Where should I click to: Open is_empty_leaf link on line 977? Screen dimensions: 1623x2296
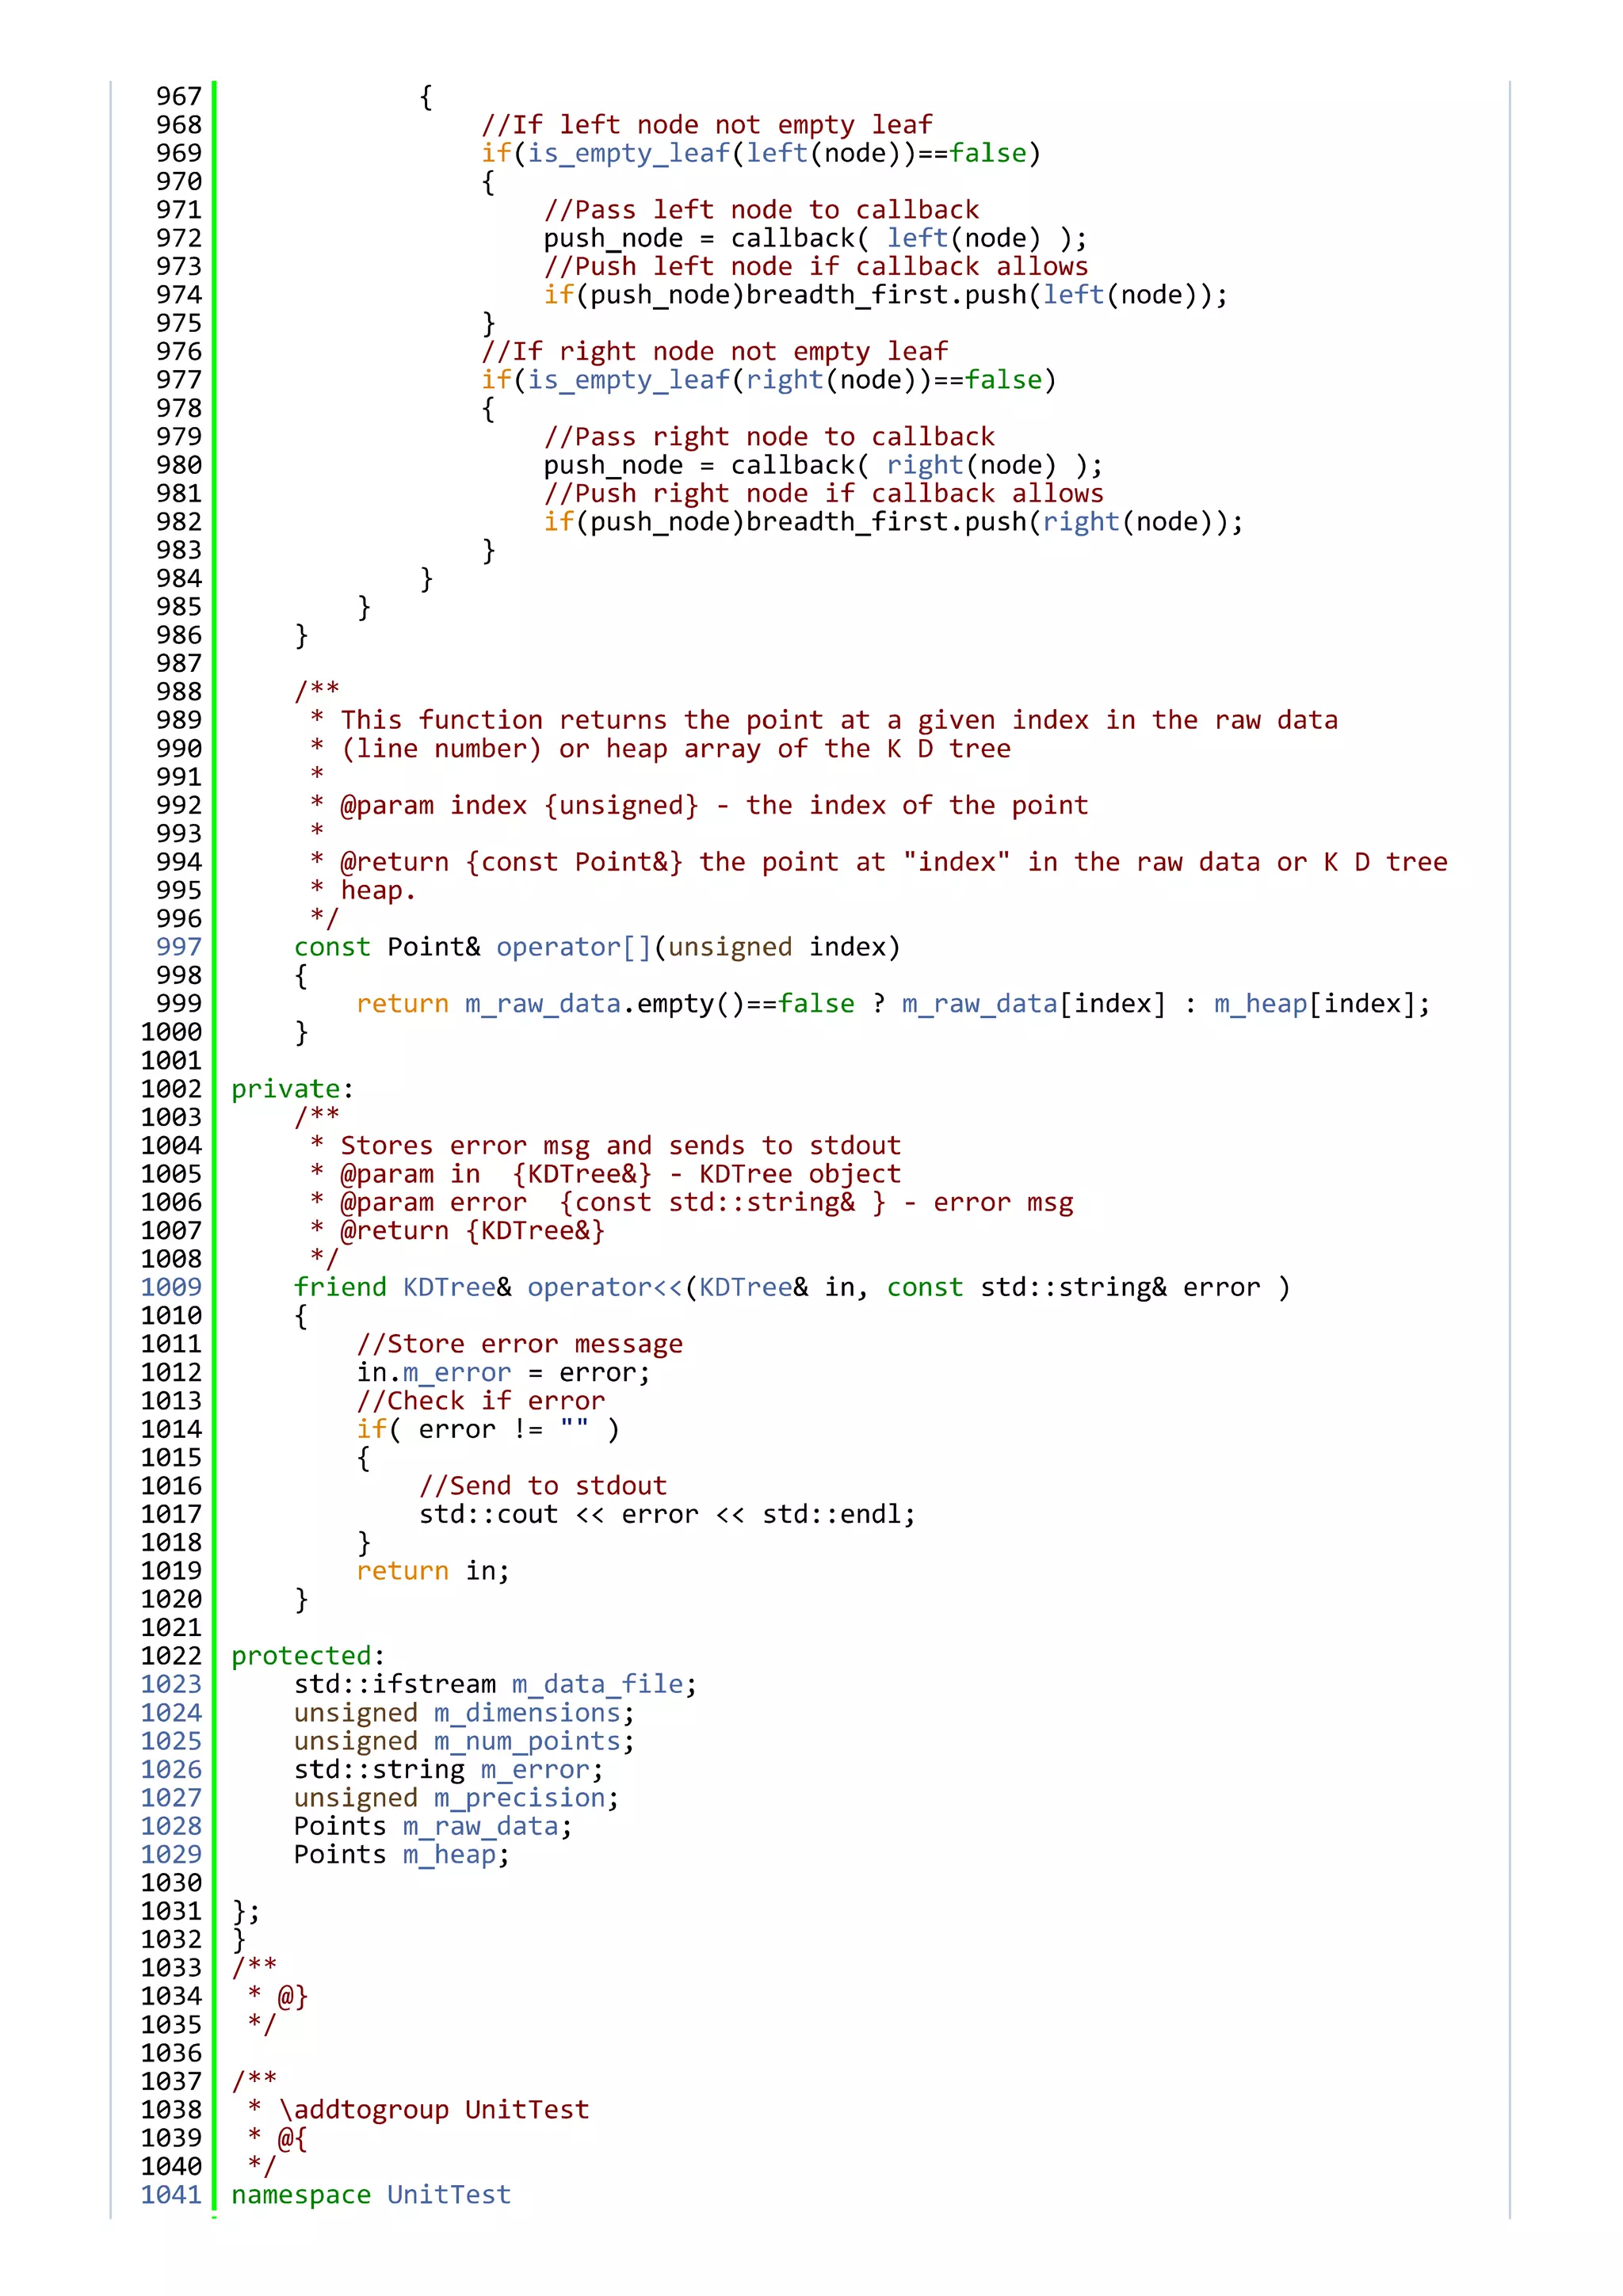tap(629, 380)
